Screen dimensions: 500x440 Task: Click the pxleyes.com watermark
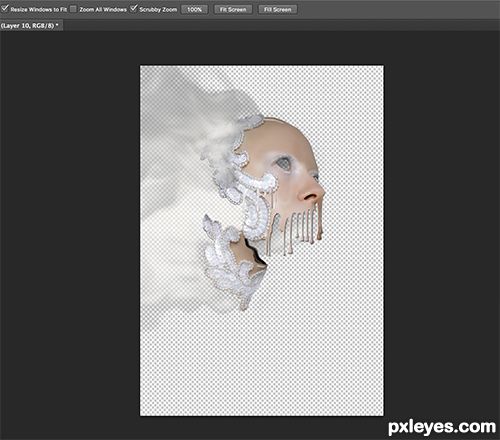point(442,427)
